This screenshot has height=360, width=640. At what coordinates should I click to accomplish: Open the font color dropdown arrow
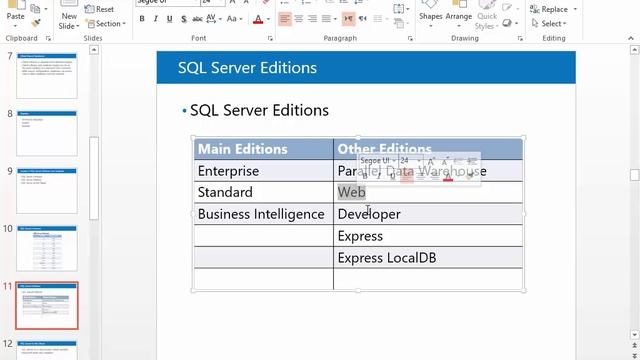(x=268, y=19)
